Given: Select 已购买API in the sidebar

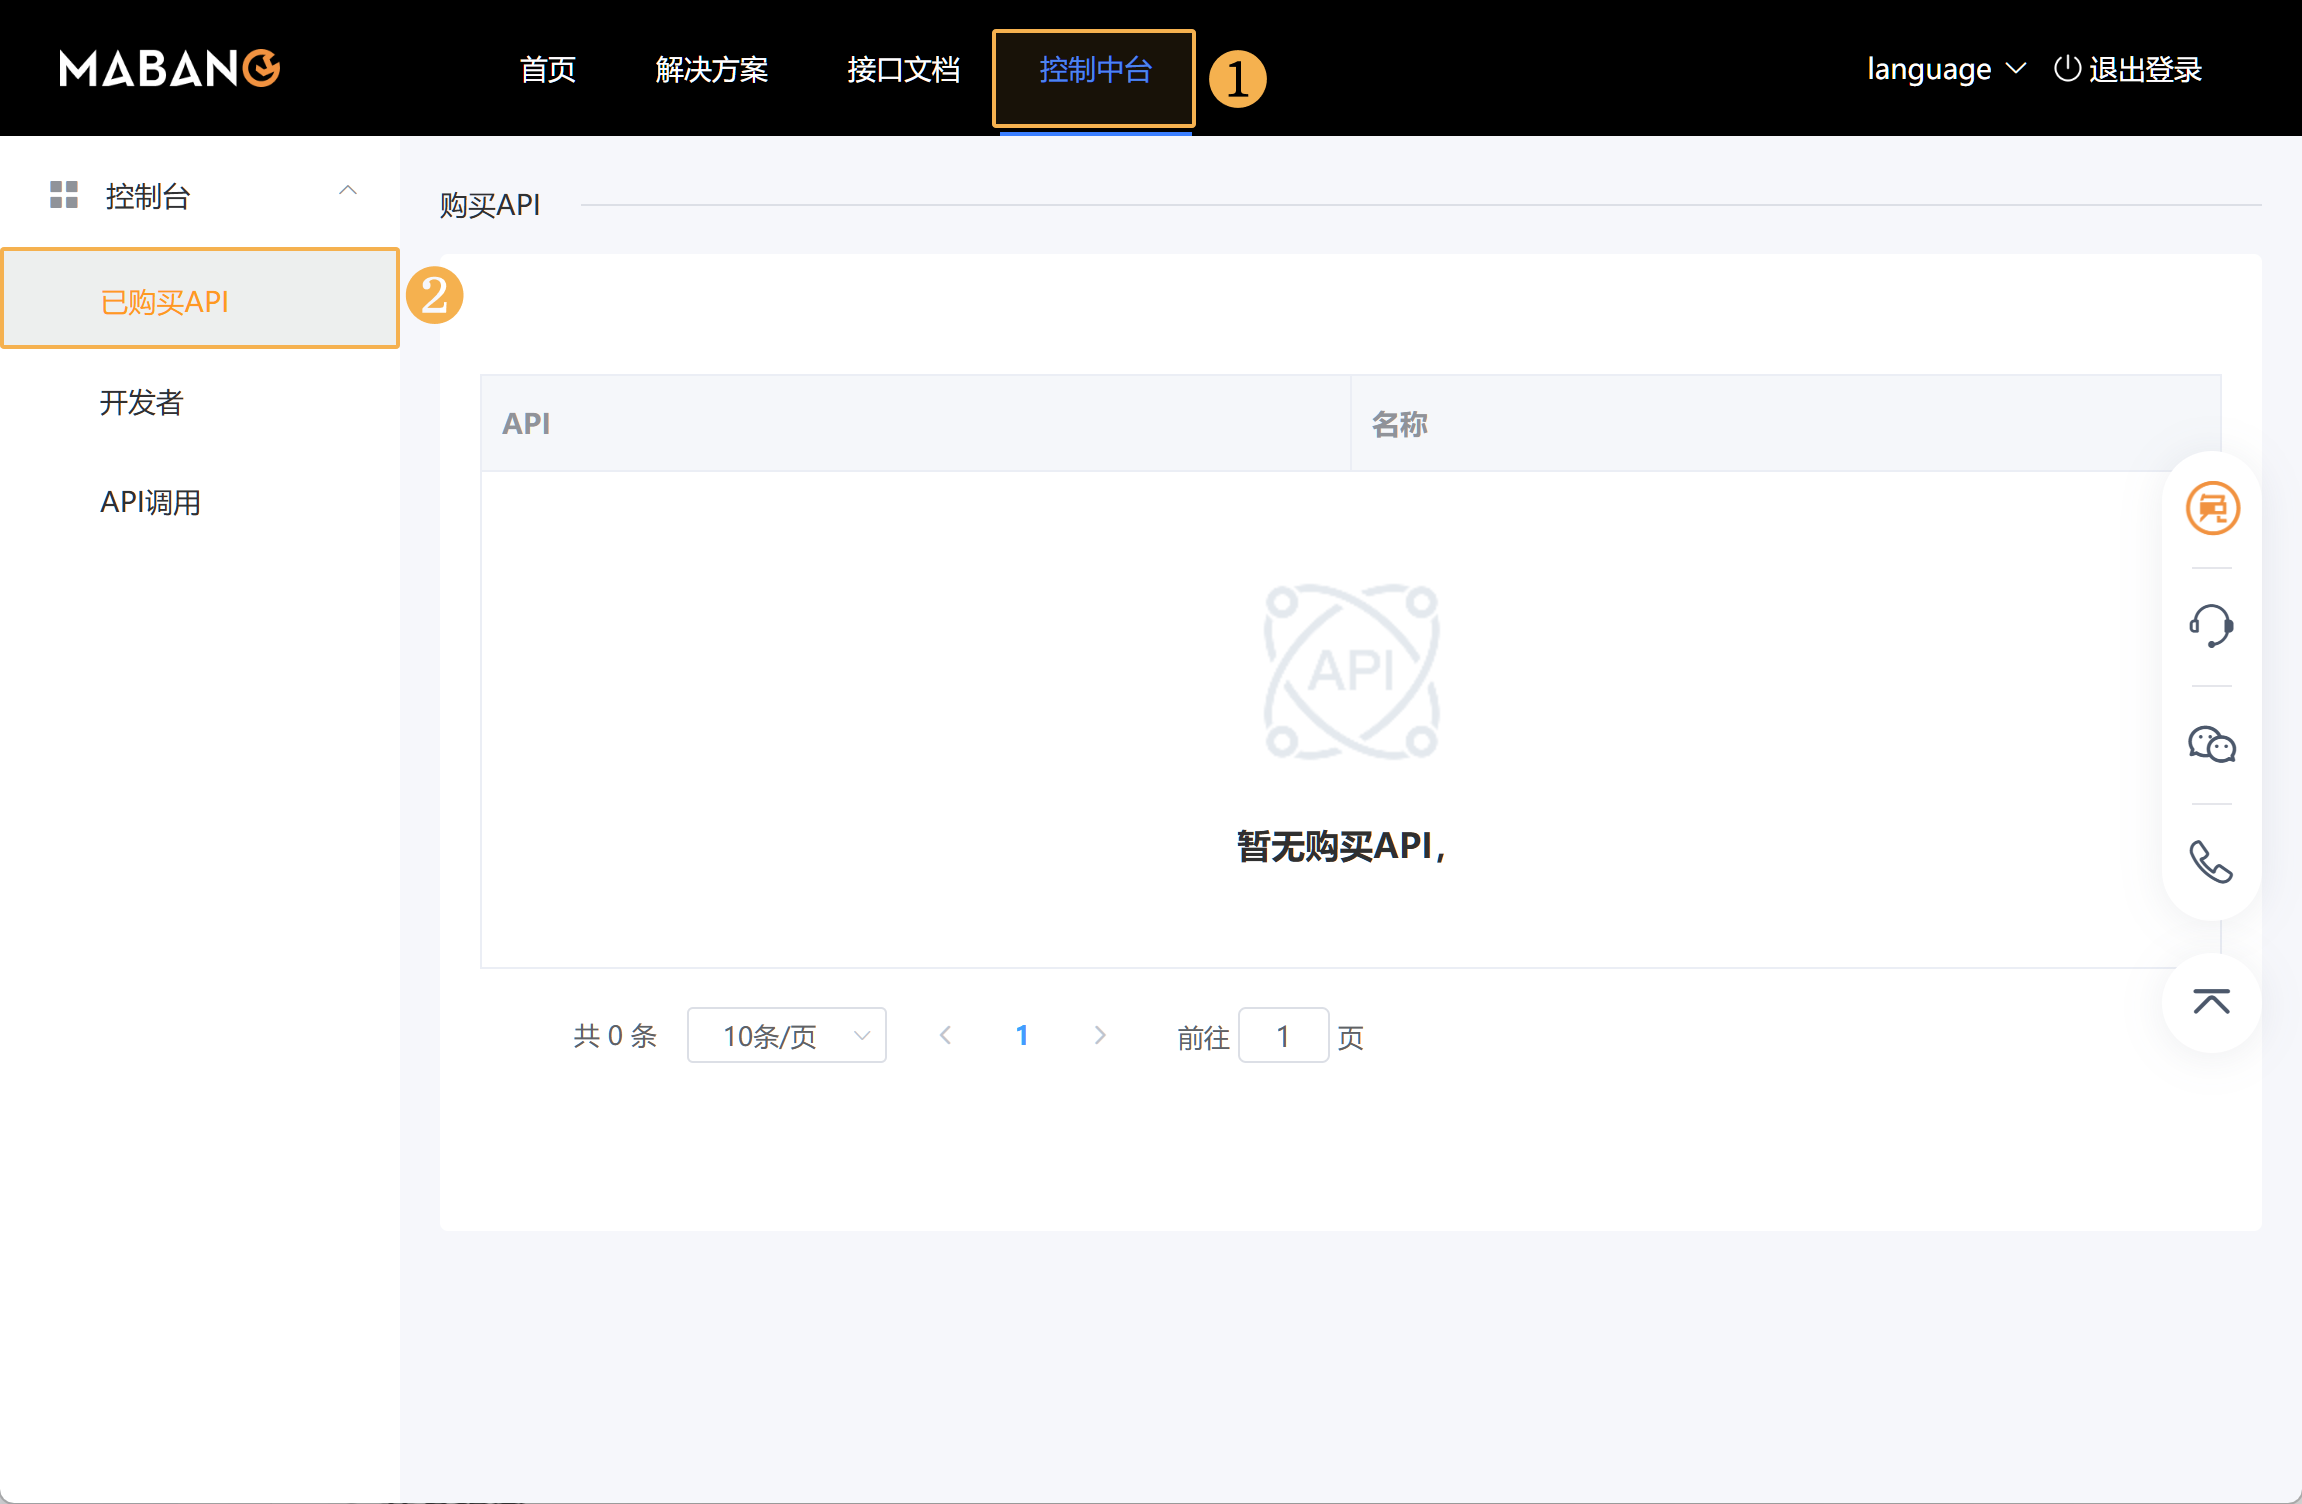Looking at the screenshot, I should point(165,301).
